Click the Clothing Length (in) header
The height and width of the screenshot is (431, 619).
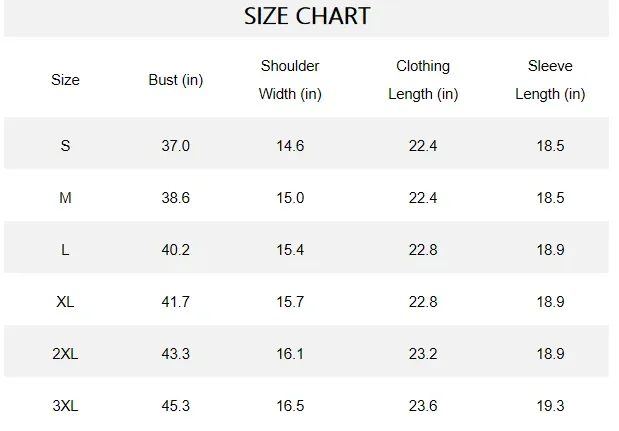(x=423, y=80)
